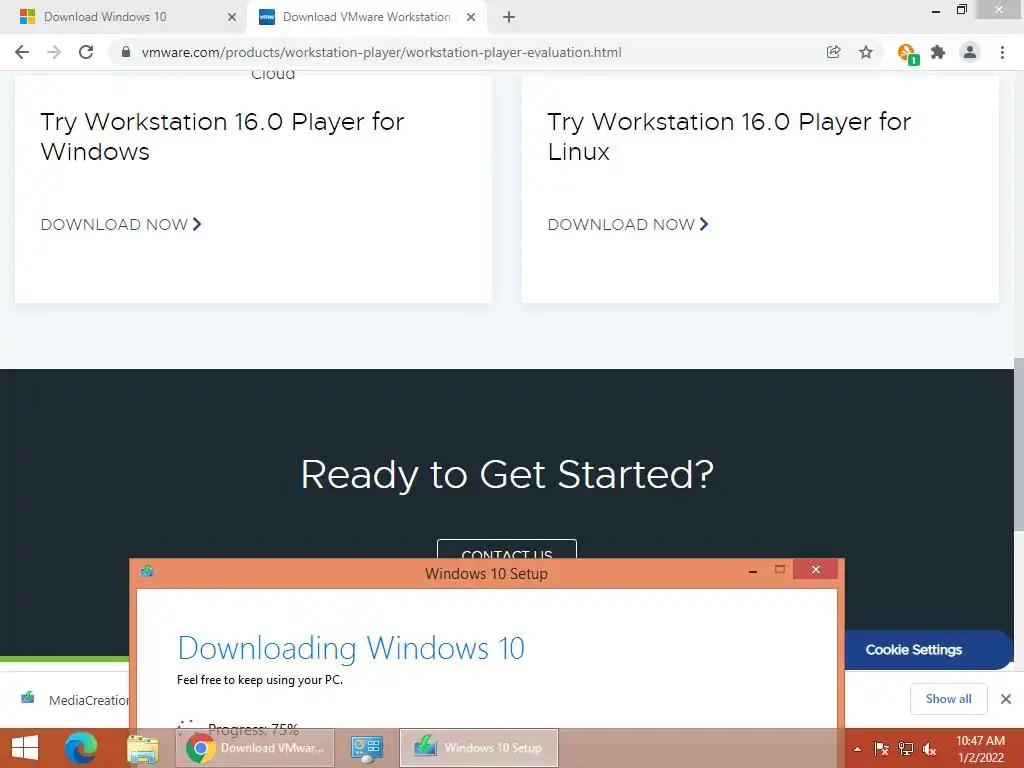Reload the VMware page
The image size is (1024, 768).
tap(86, 52)
